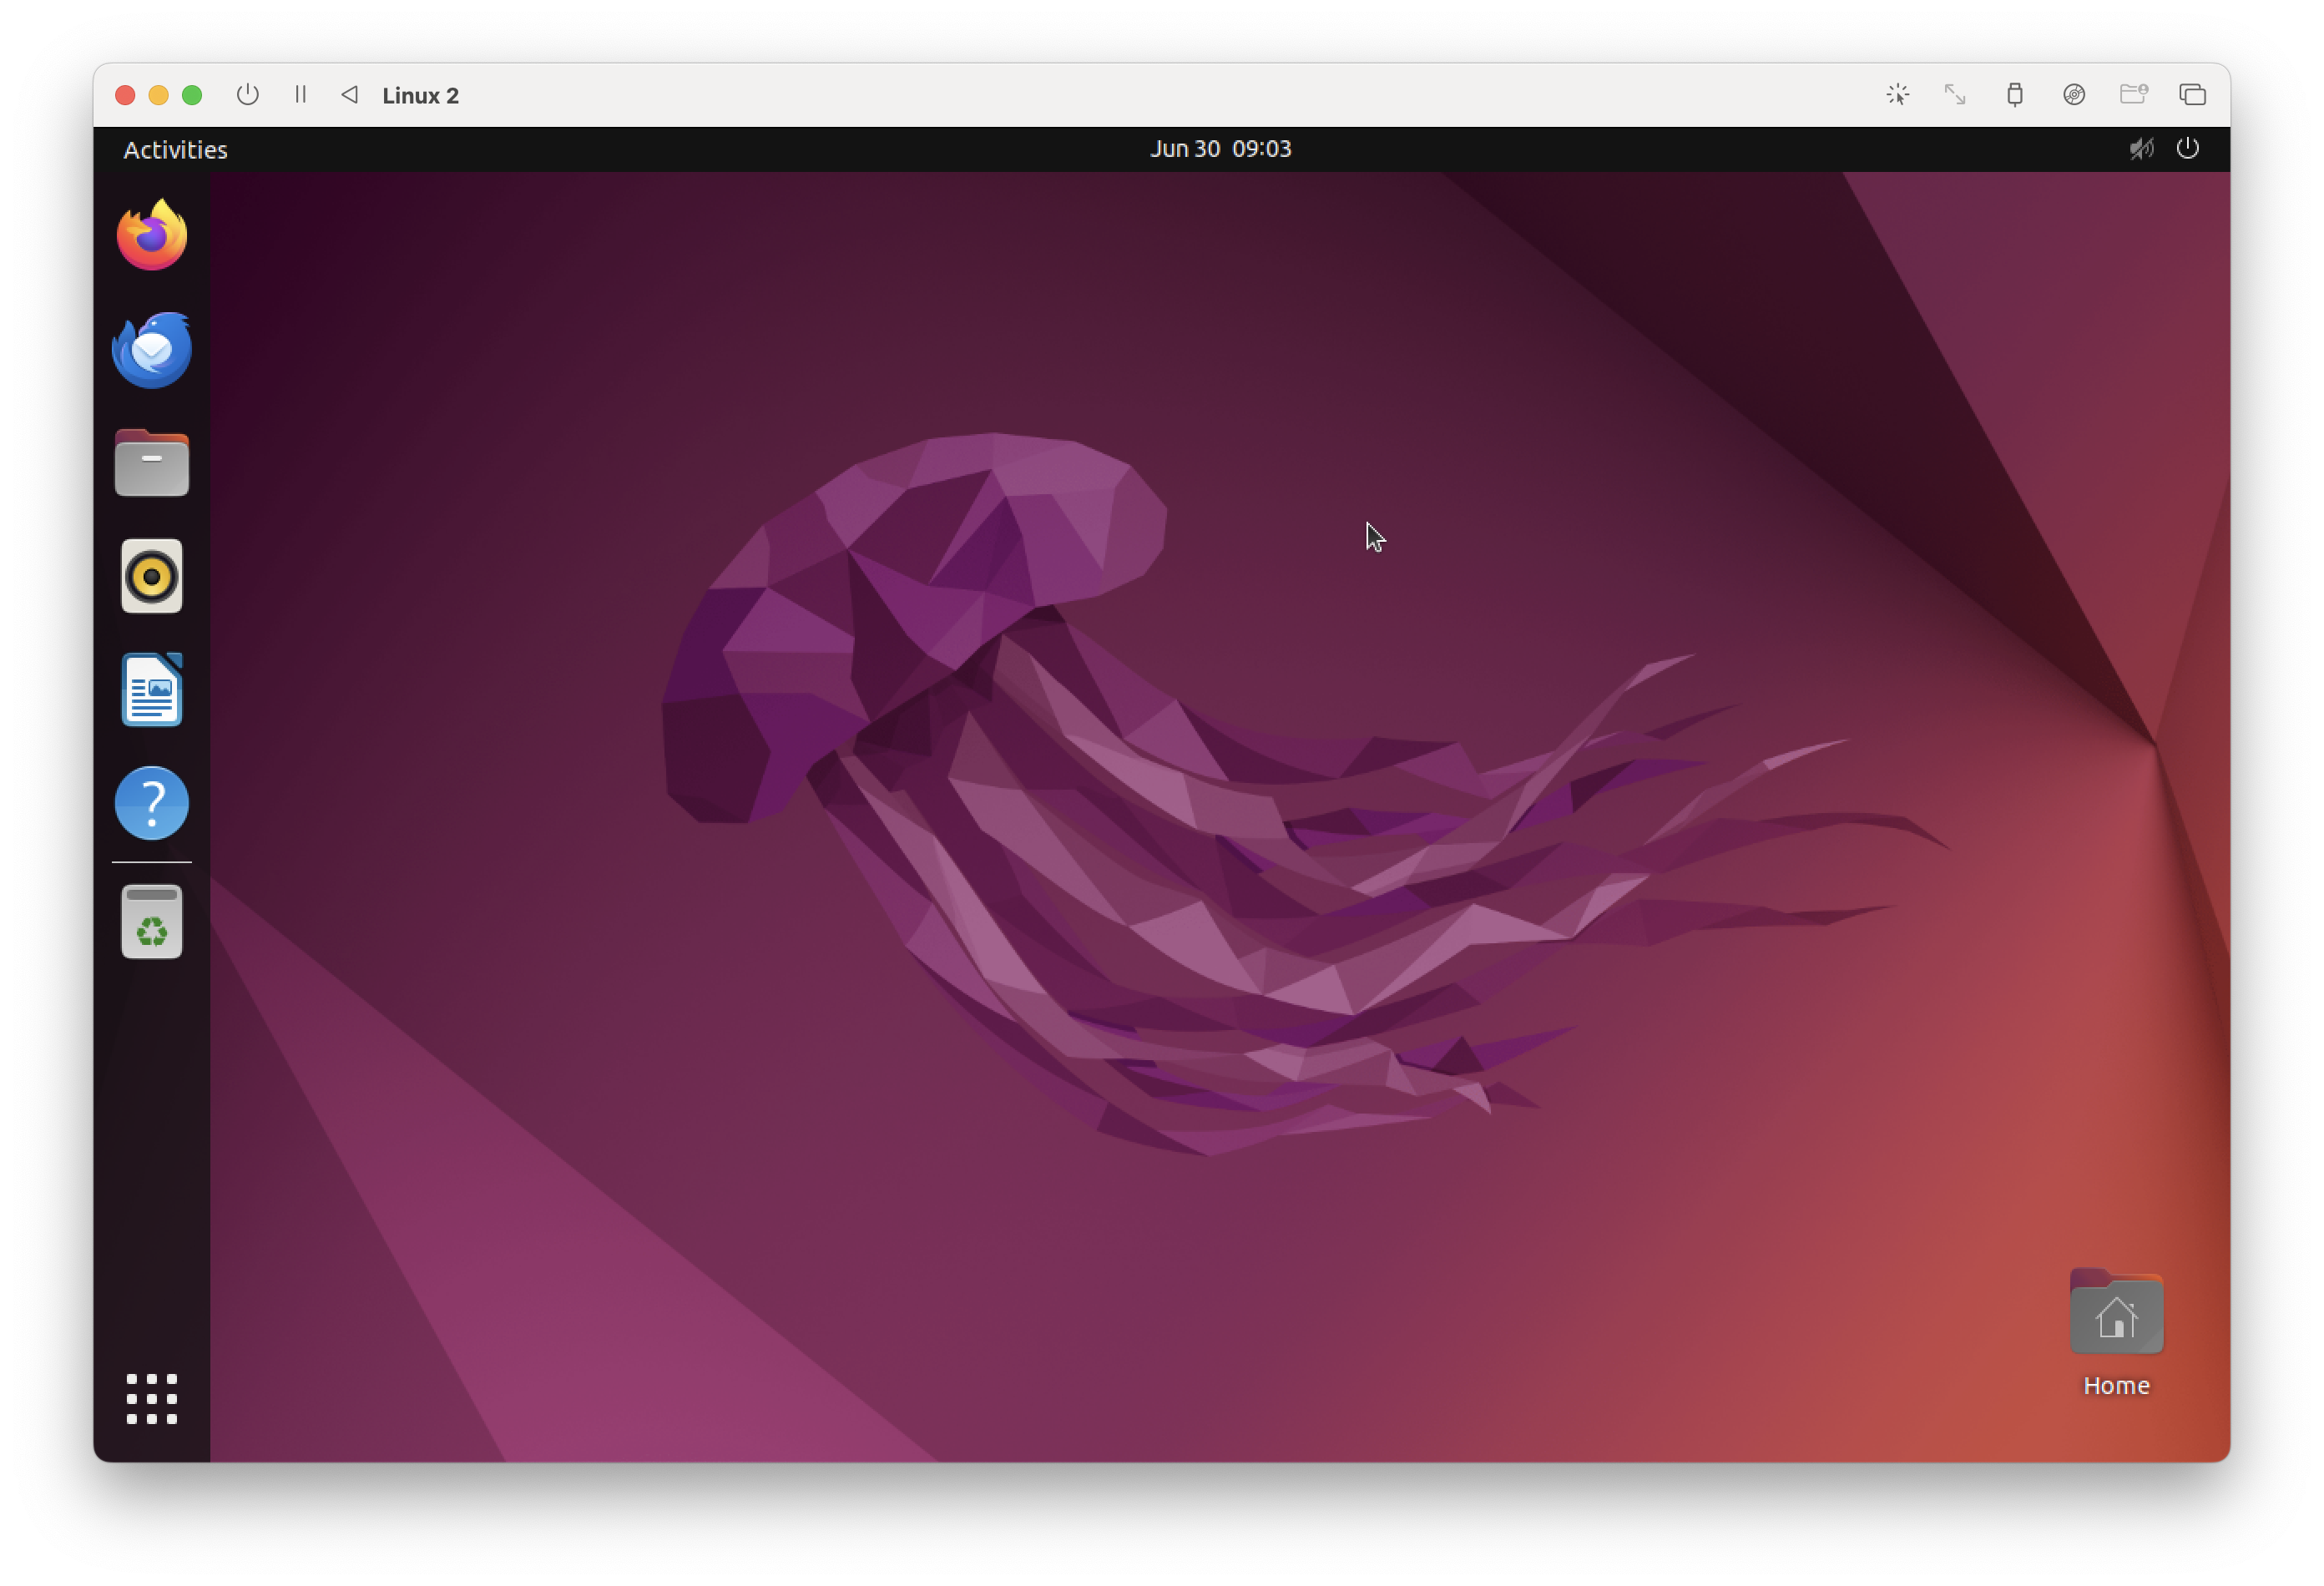Click the restart triangle button in the title bar
2324x1586 pixels.
click(x=349, y=95)
